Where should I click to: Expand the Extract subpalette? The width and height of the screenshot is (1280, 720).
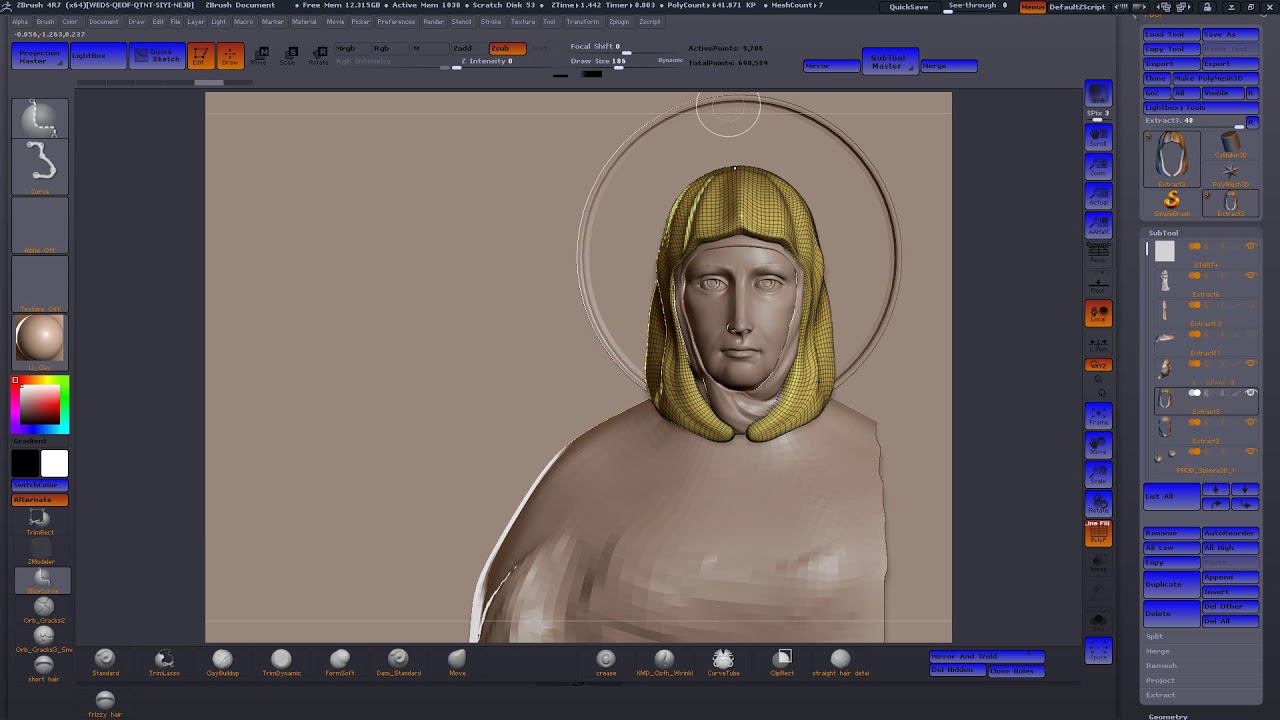[1160, 695]
